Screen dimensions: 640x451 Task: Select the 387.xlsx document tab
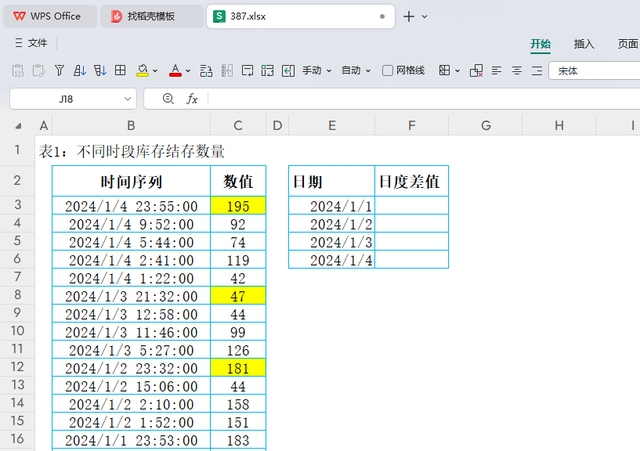pos(300,16)
